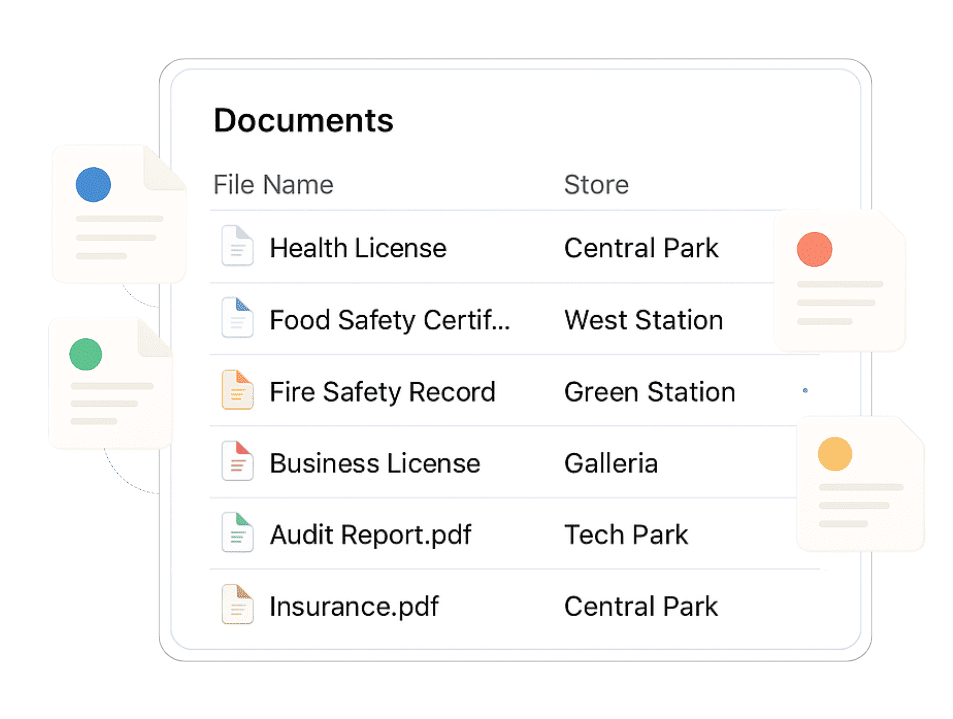Click the blue Food Safety Certificate file icon
This screenshot has height=719, width=953.
click(237, 319)
